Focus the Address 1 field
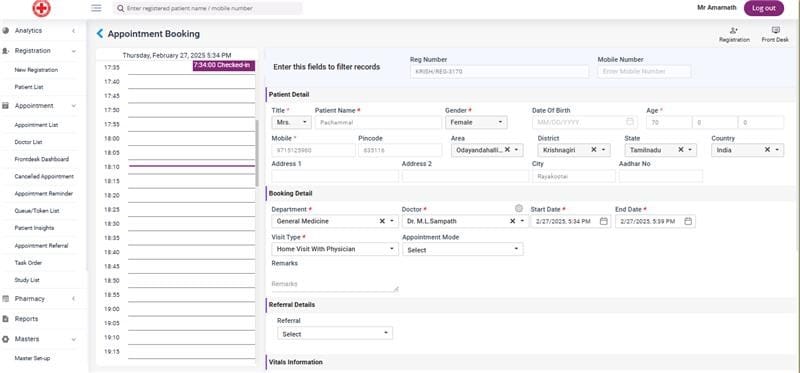The width and height of the screenshot is (800, 373). [335, 176]
